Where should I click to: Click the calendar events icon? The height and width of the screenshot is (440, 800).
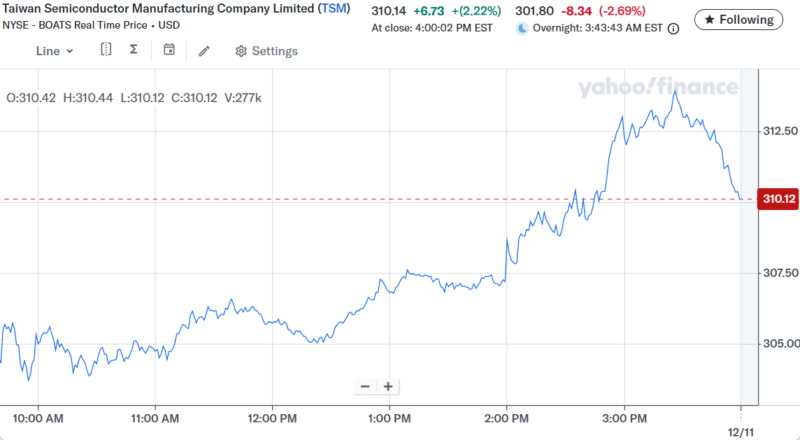pos(169,50)
